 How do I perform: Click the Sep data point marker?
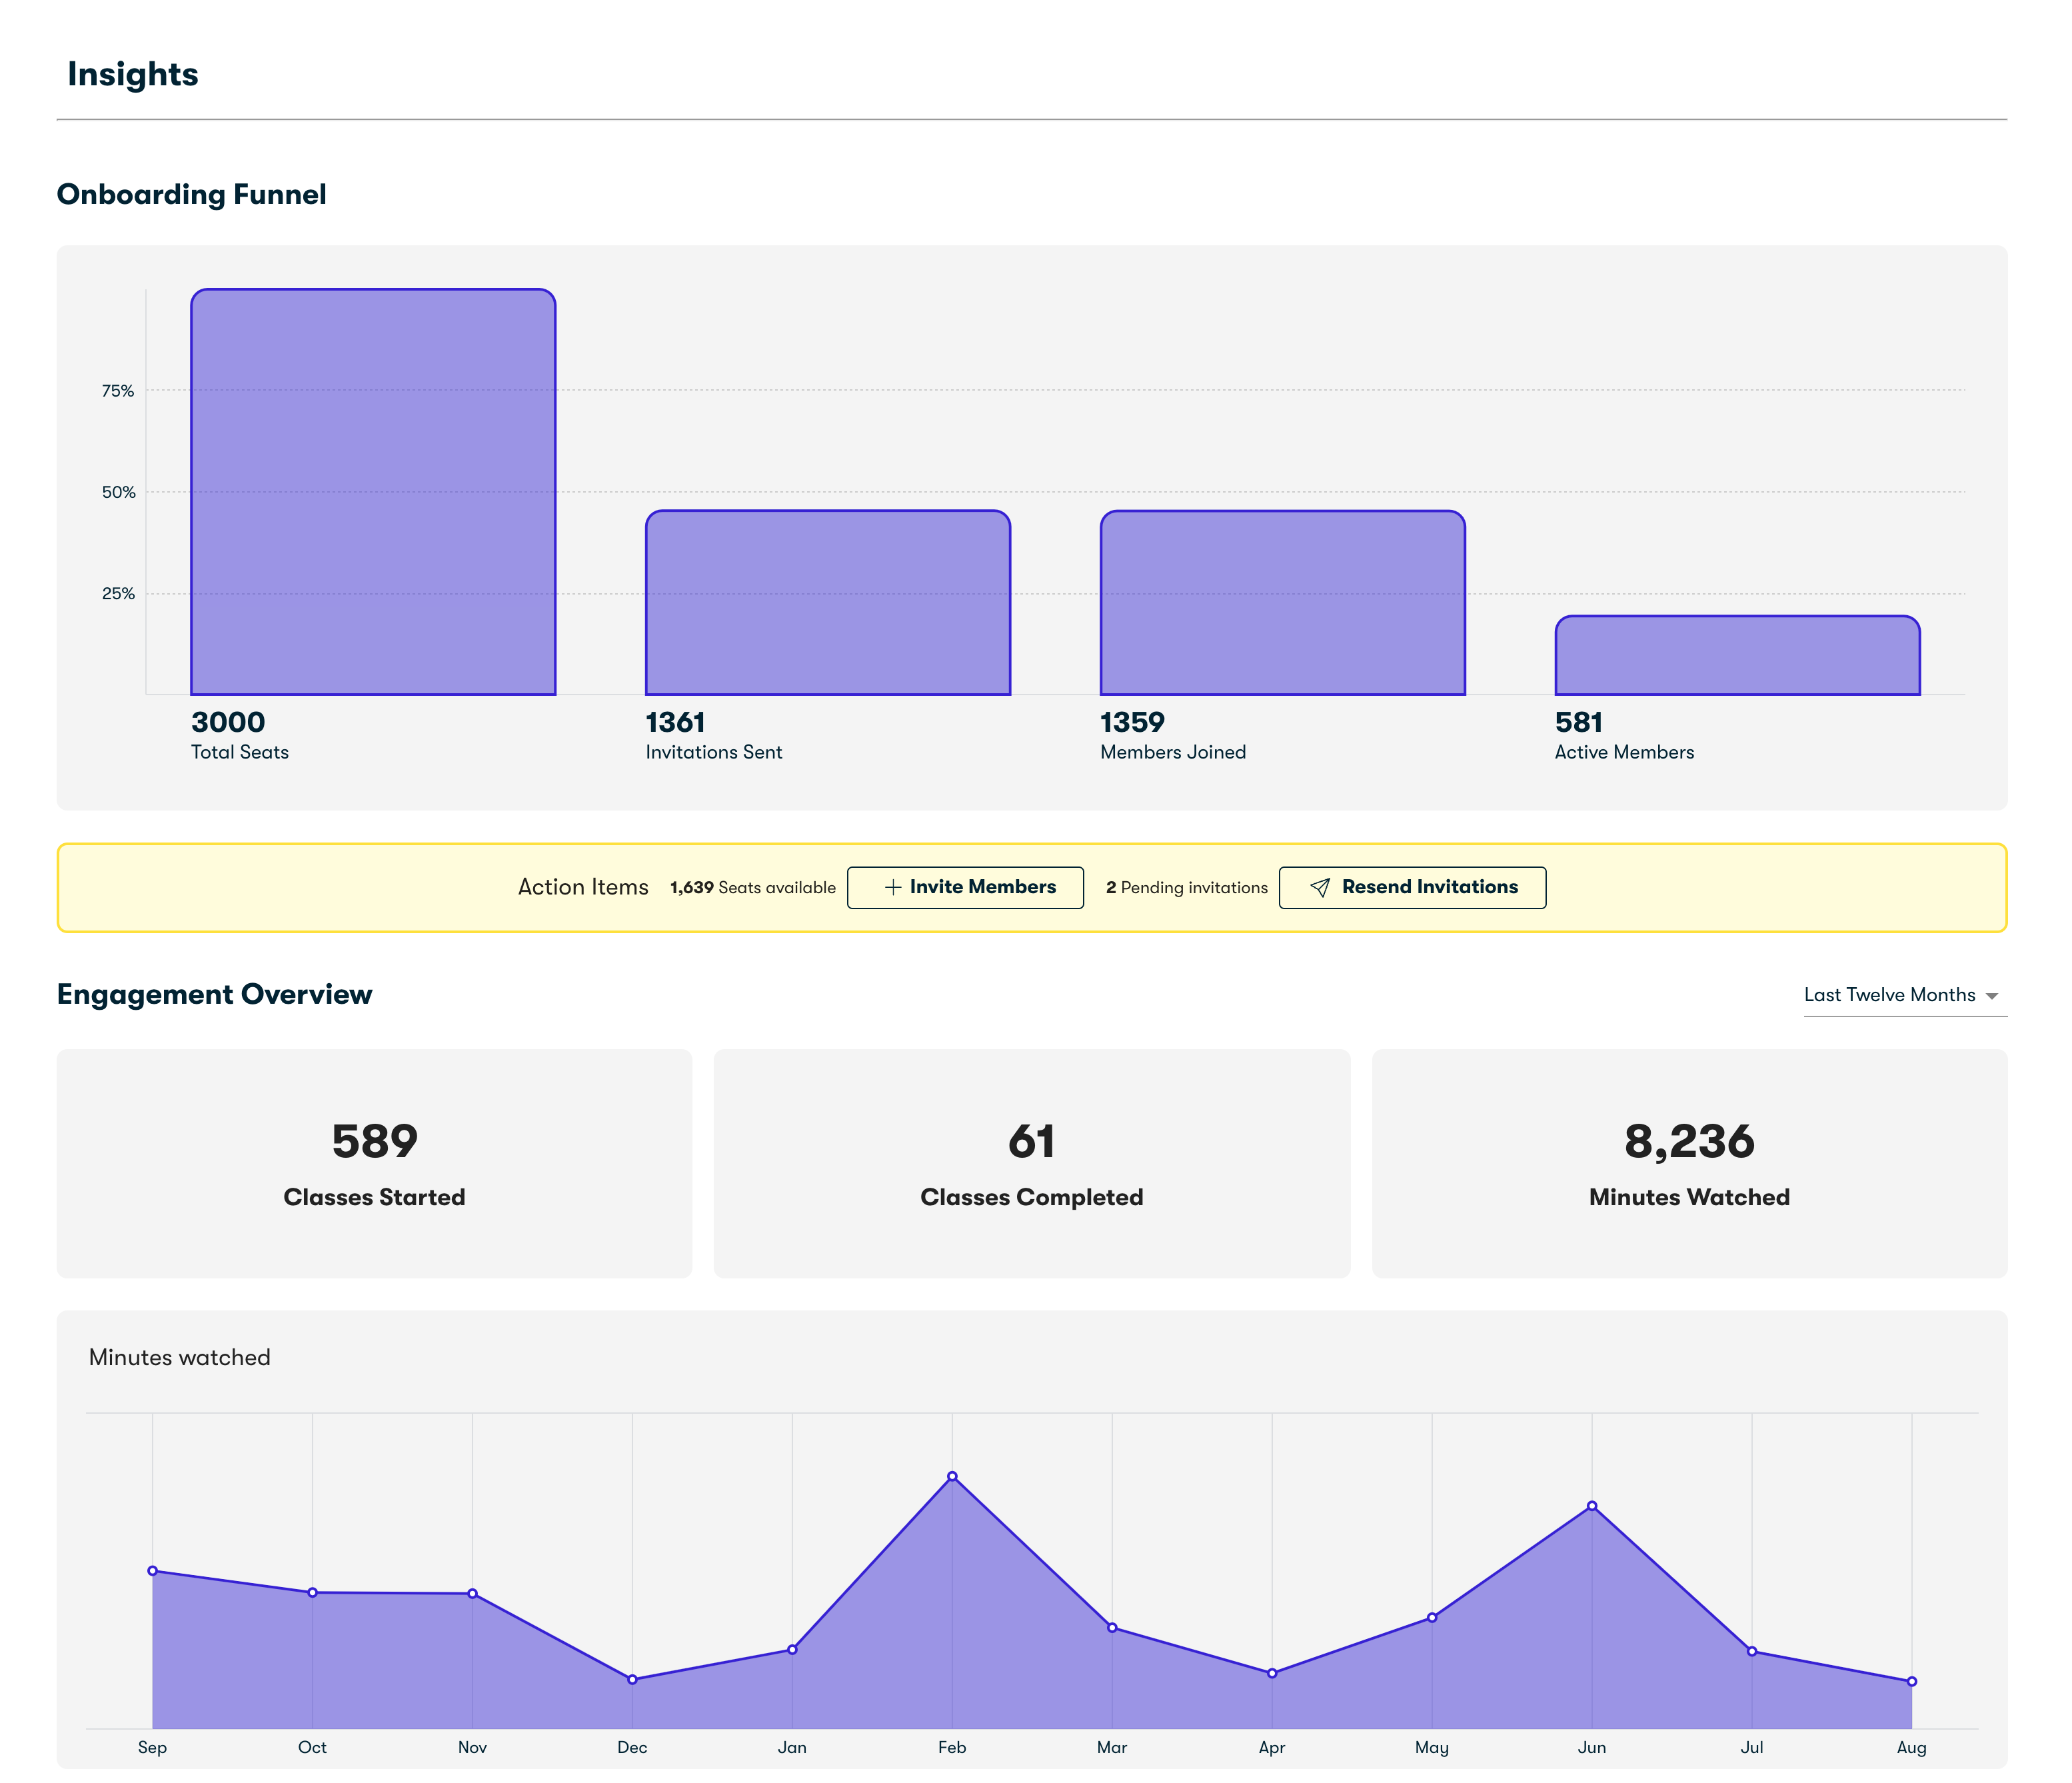tap(153, 1570)
